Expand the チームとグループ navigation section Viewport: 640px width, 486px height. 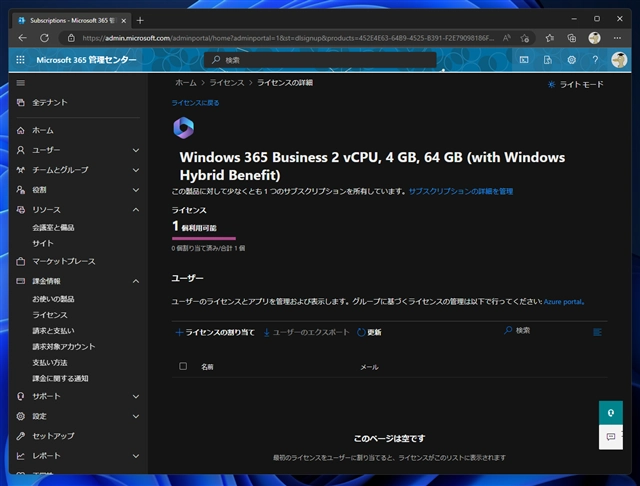136,170
